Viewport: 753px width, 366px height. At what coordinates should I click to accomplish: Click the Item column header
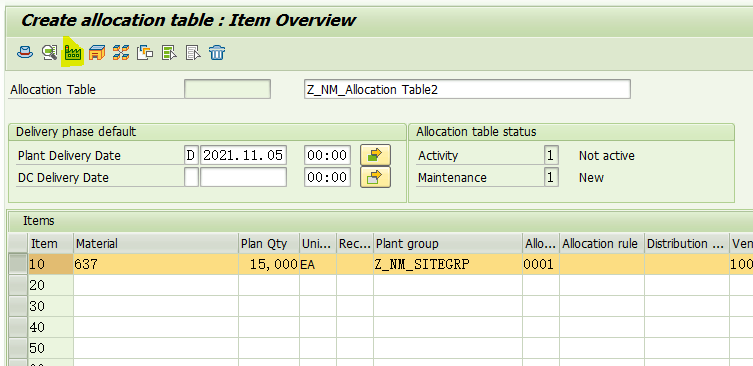[x=51, y=243]
